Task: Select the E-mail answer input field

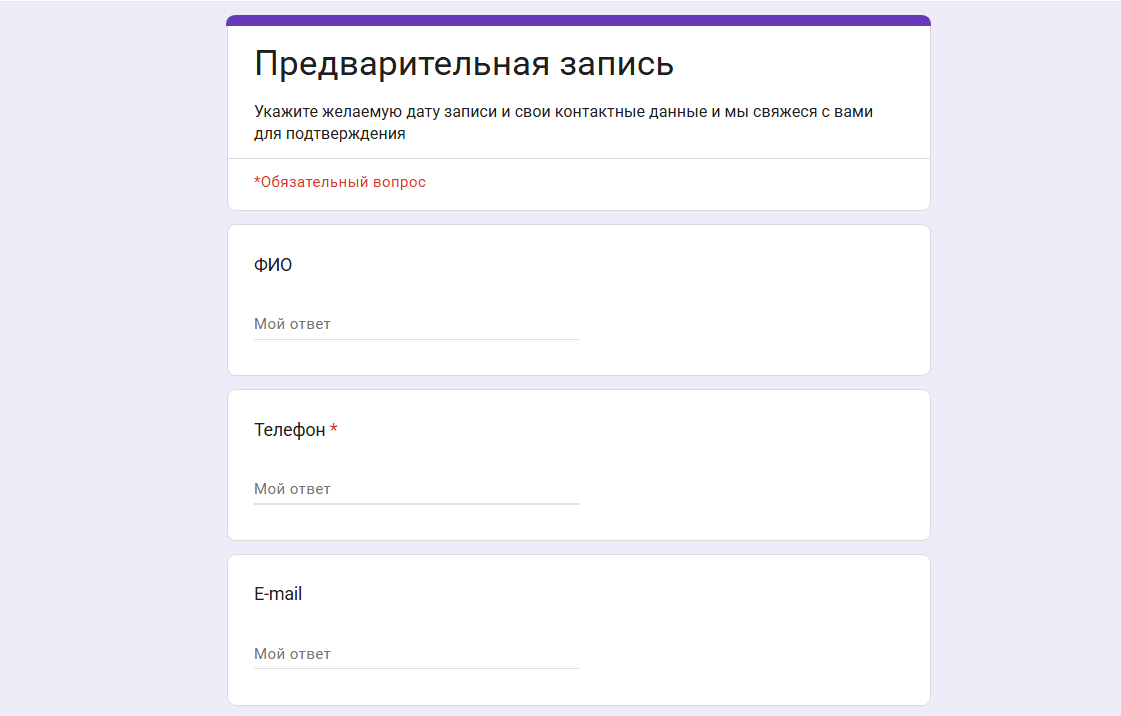Action: [x=415, y=654]
